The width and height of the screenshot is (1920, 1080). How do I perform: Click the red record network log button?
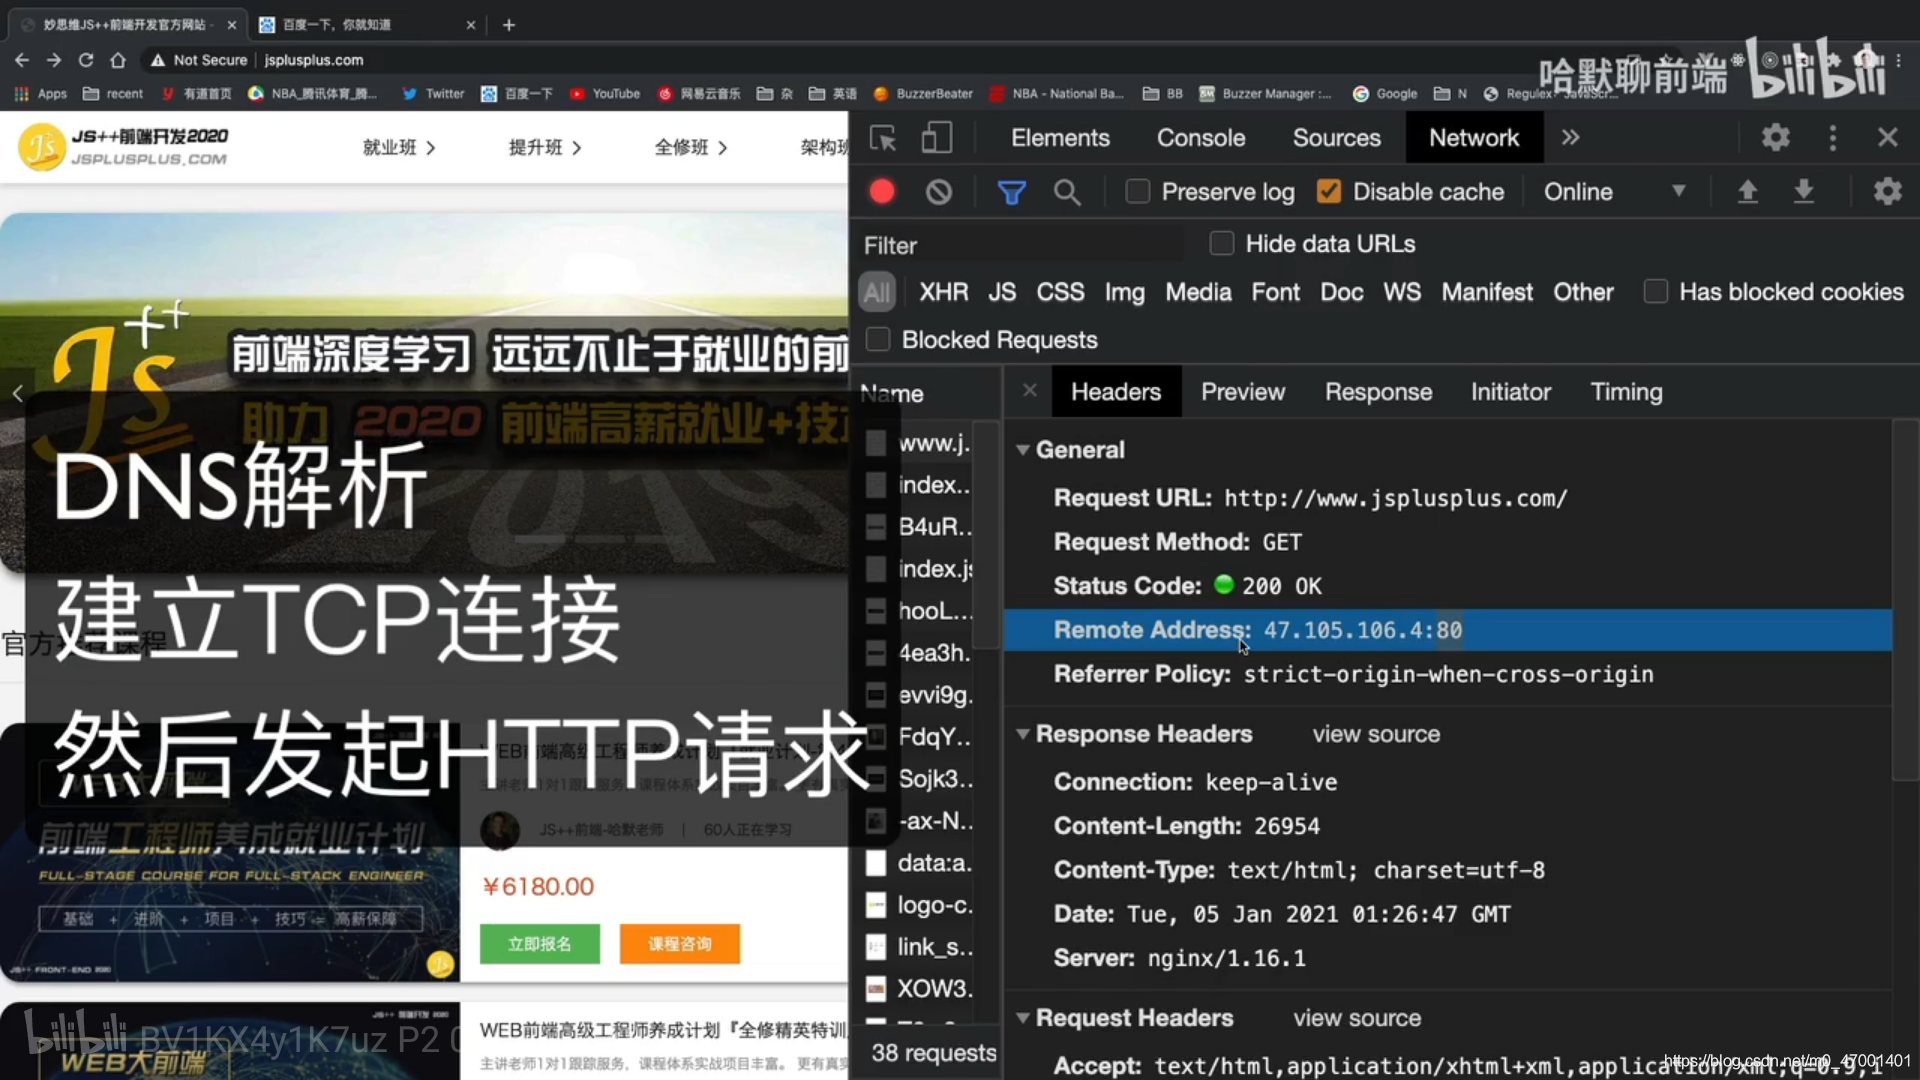pos(882,191)
